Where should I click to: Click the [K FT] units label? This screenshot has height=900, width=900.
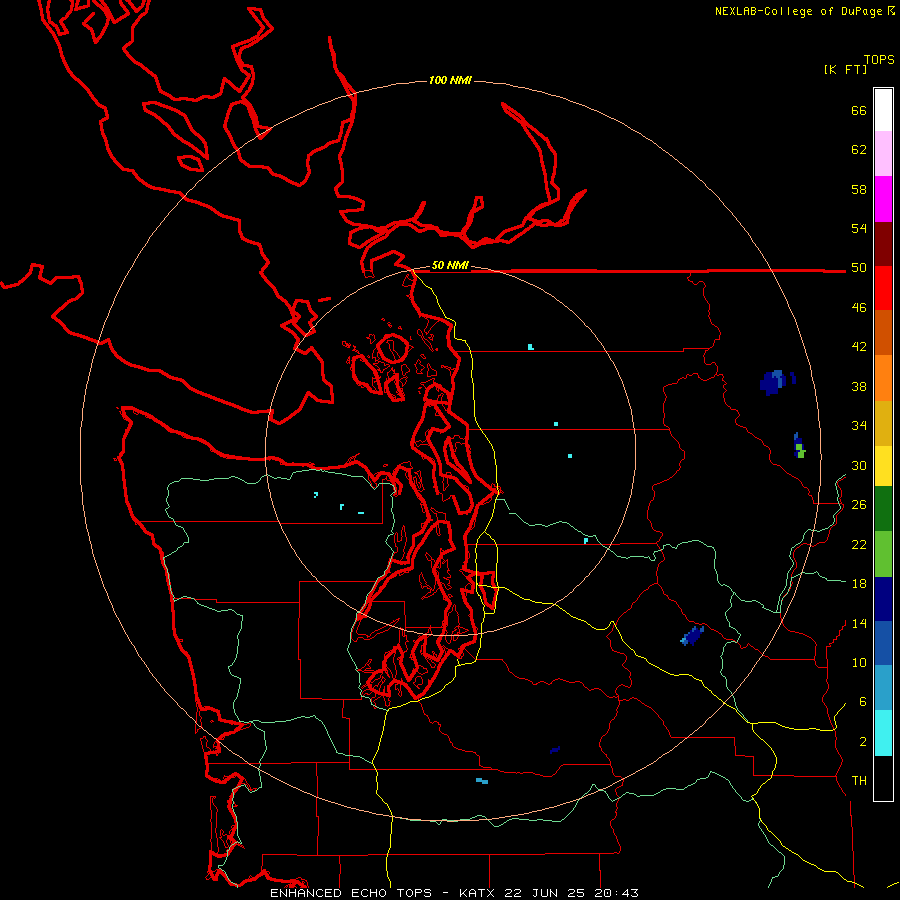(x=845, y=69)
